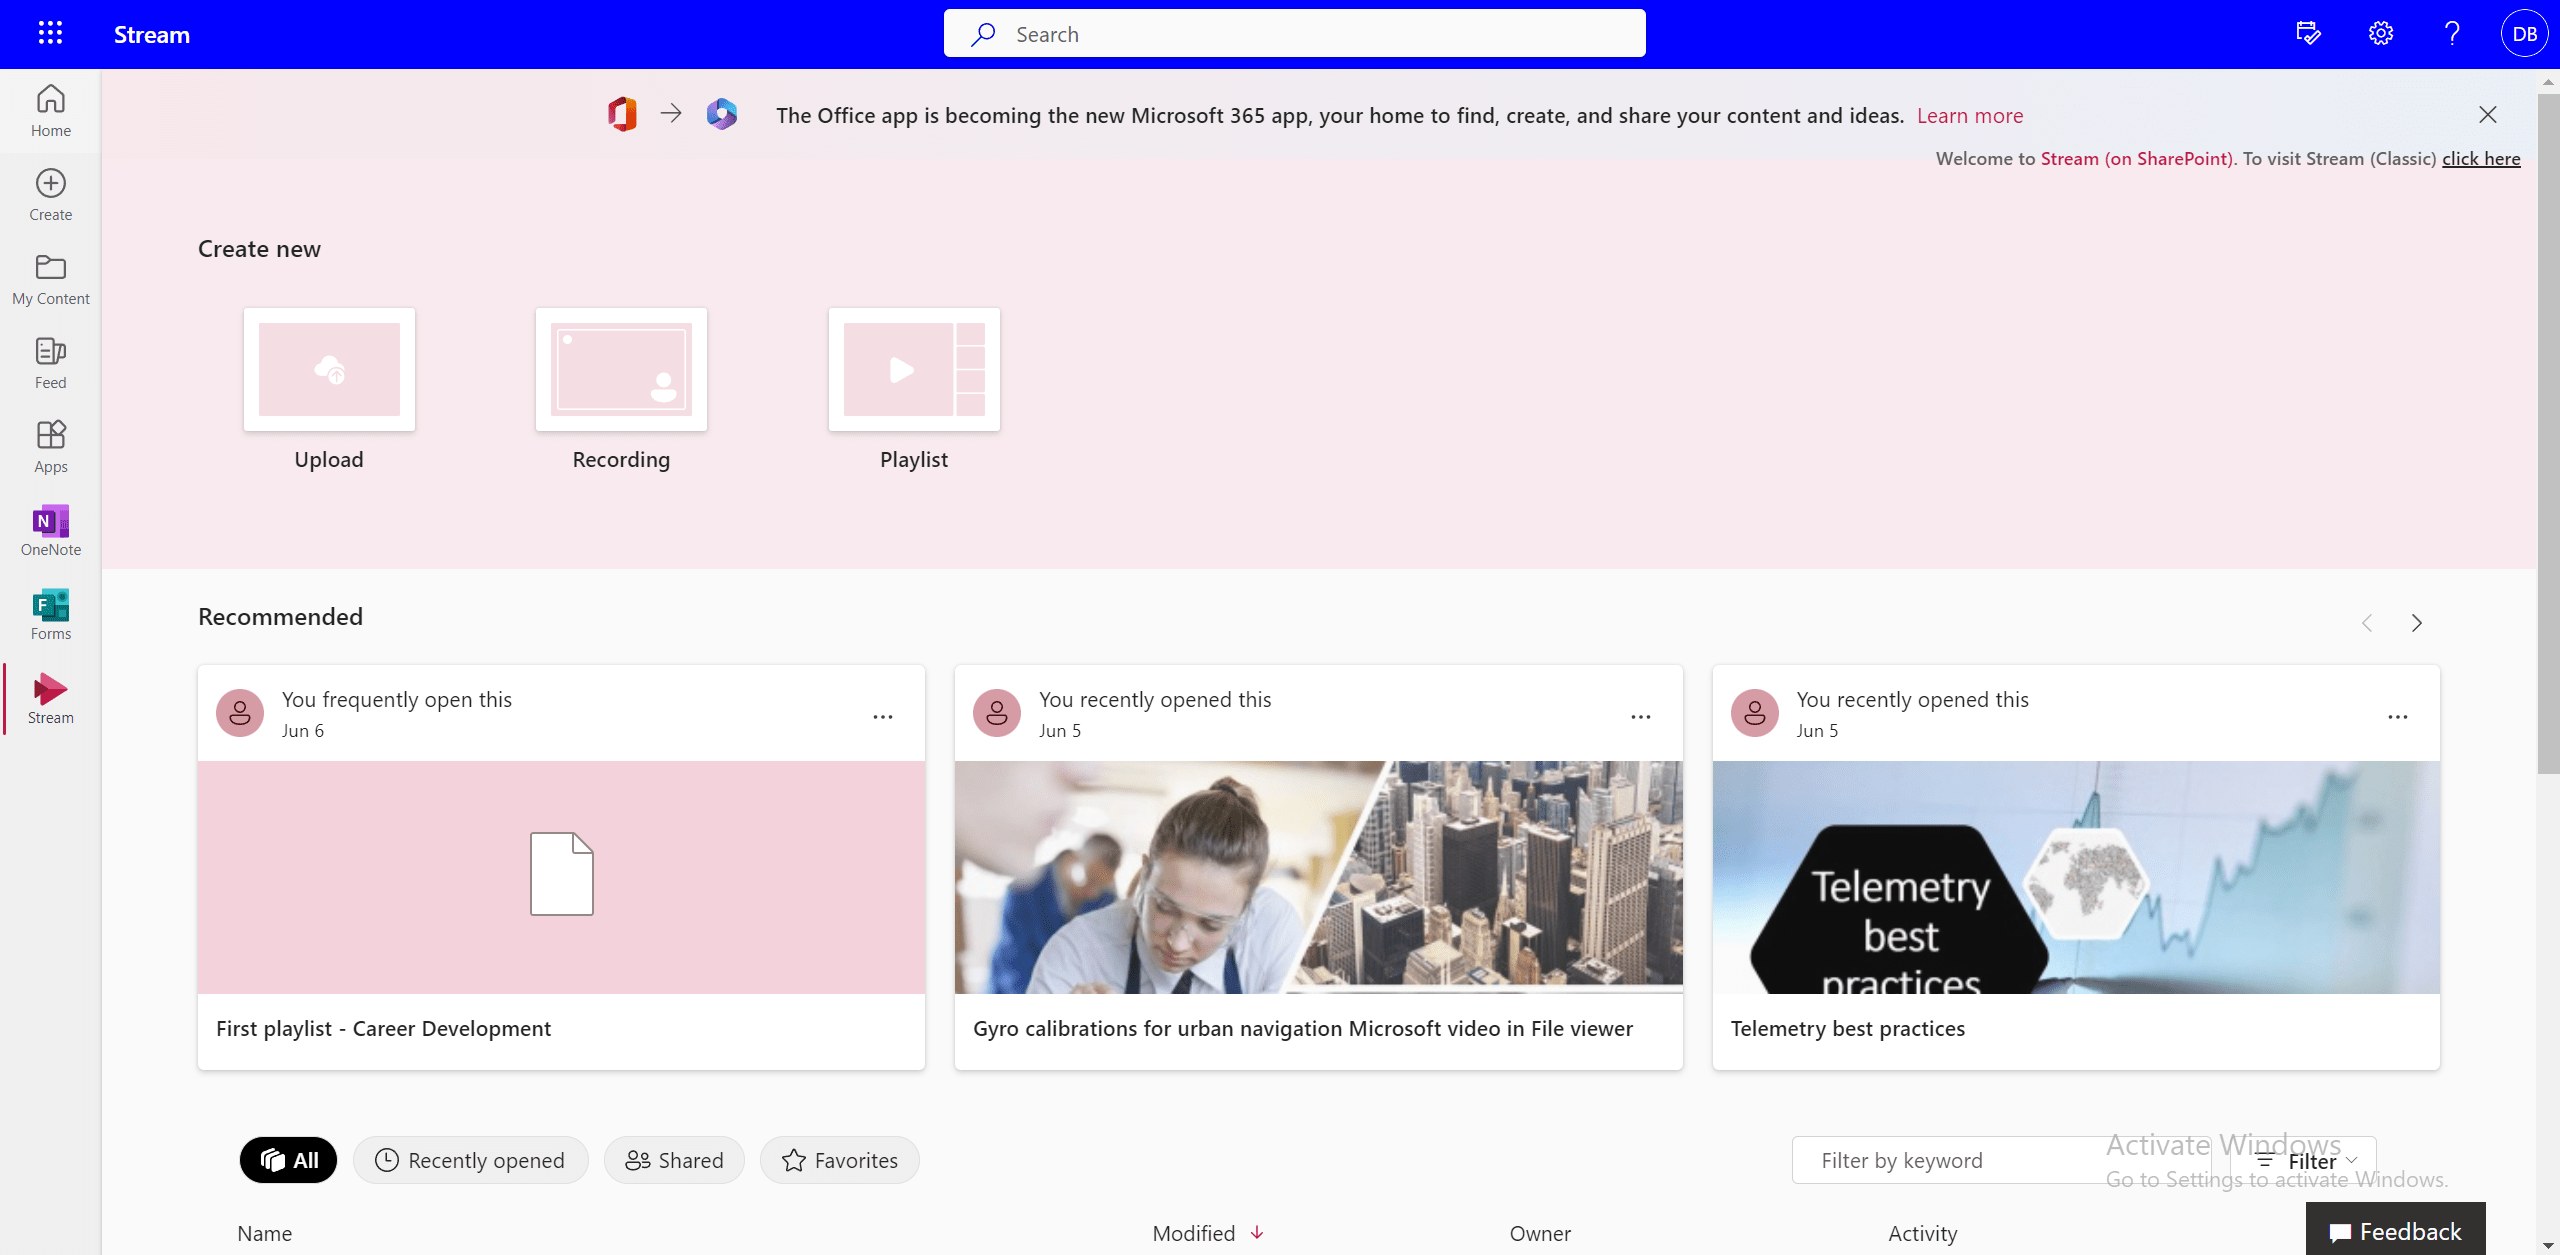
Task: Enable the Favorites filter
Action: pos(839,1159)
